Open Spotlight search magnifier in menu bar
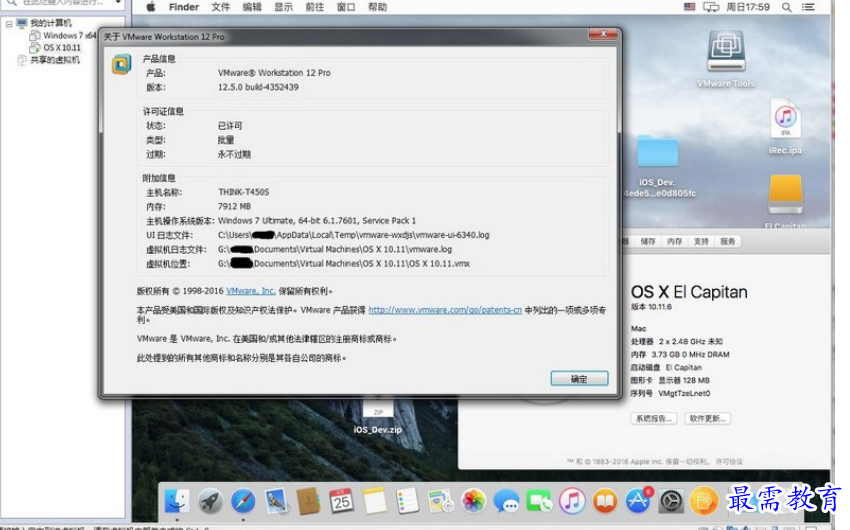The image size is (850, 530). [x=787, y=7]
